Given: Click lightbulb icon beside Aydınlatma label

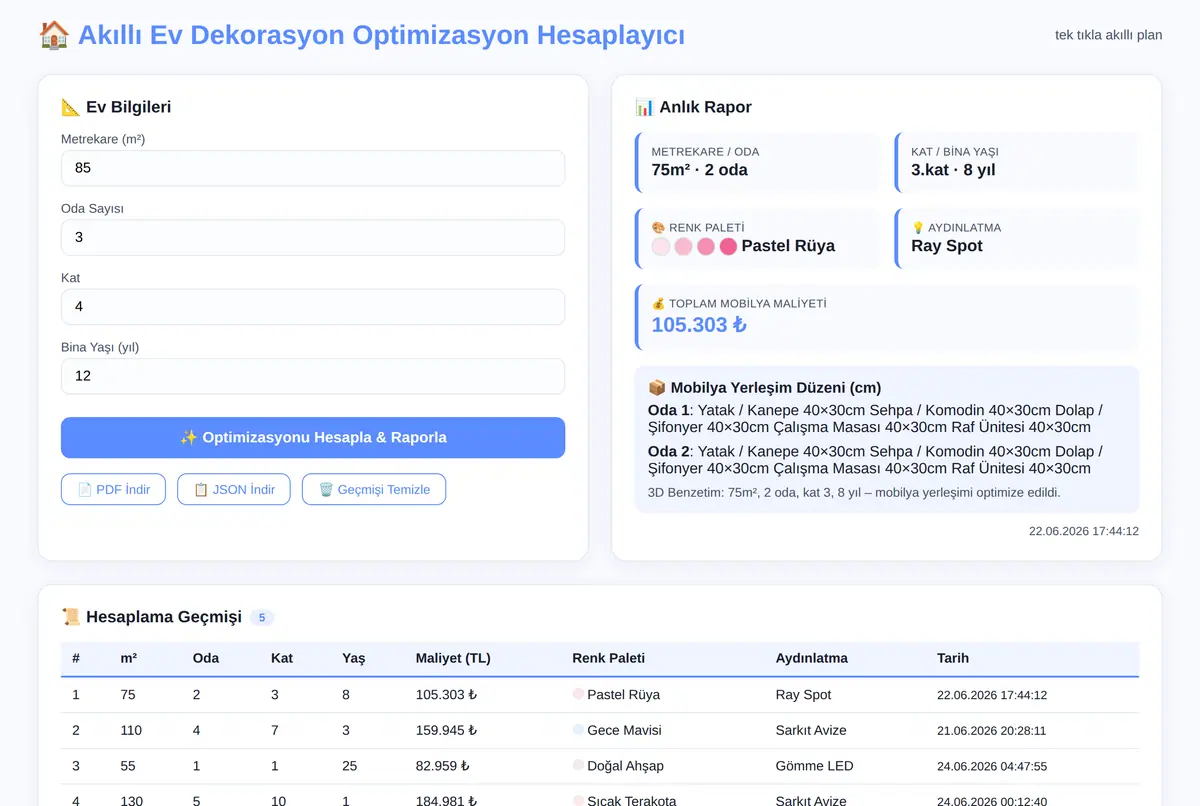Looking at the screenshot, I should [x=918, y=228].
